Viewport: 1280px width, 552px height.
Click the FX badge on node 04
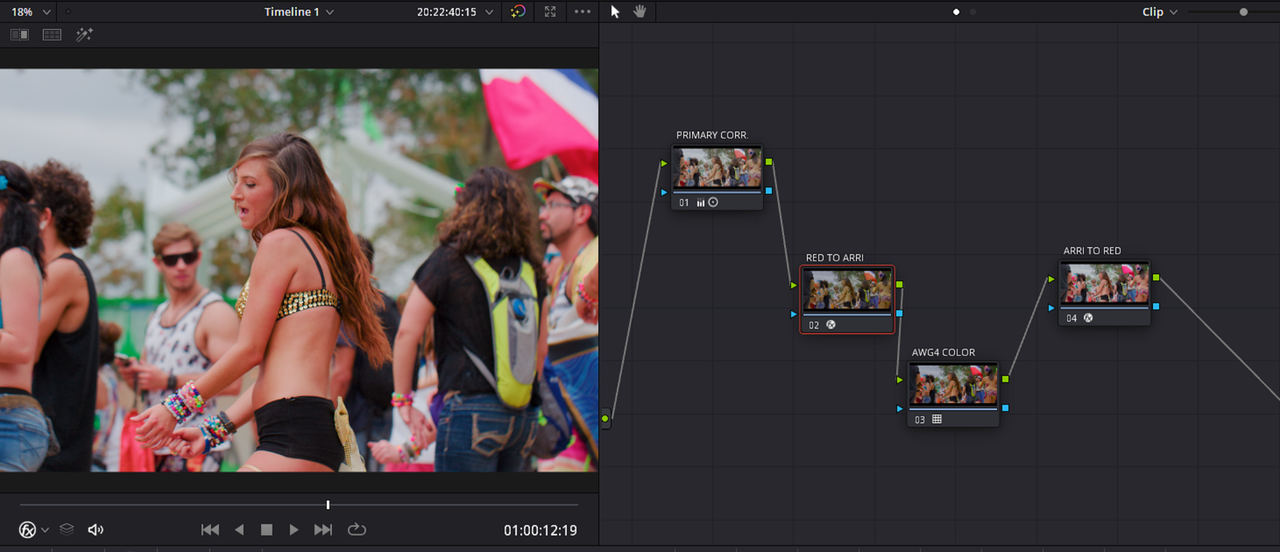point(1088,317)
